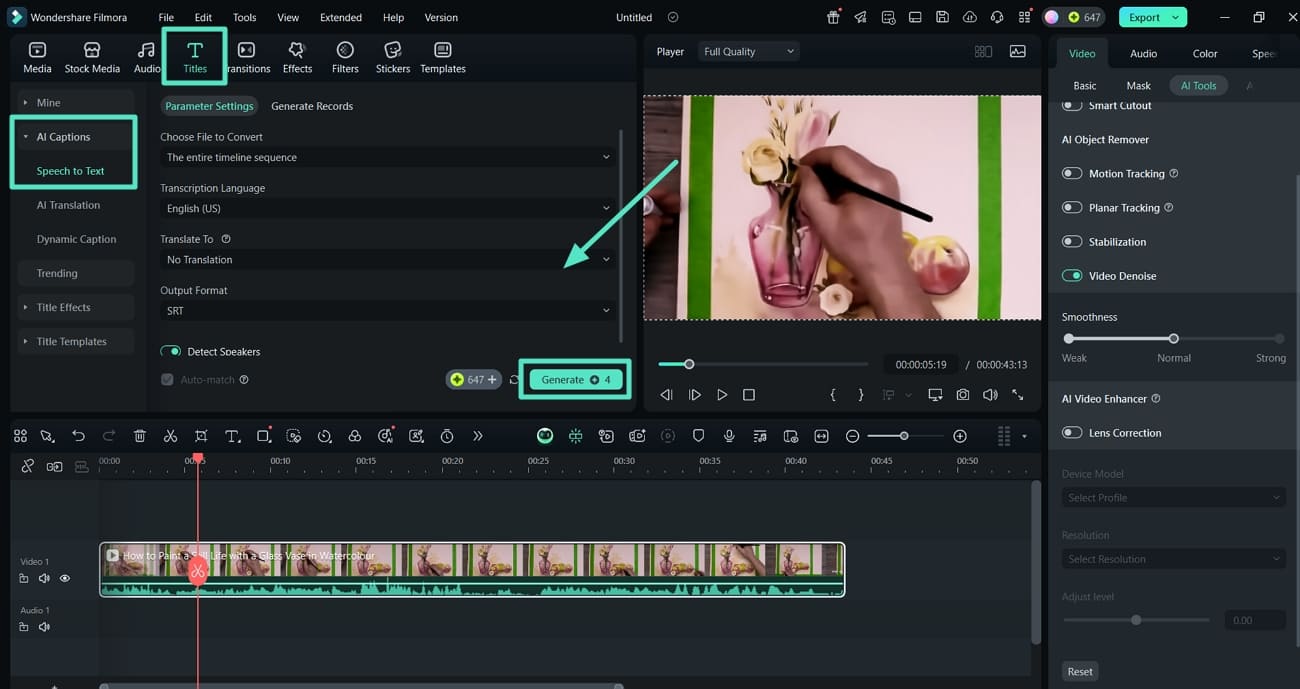
Task: Toggle the Detect Speakers switch
Action: click(171, 351)
